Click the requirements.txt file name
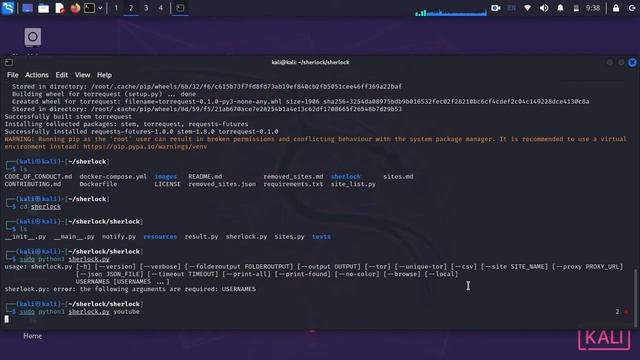Viewport: 640px width, 360px height. click(x=293, y=184)
